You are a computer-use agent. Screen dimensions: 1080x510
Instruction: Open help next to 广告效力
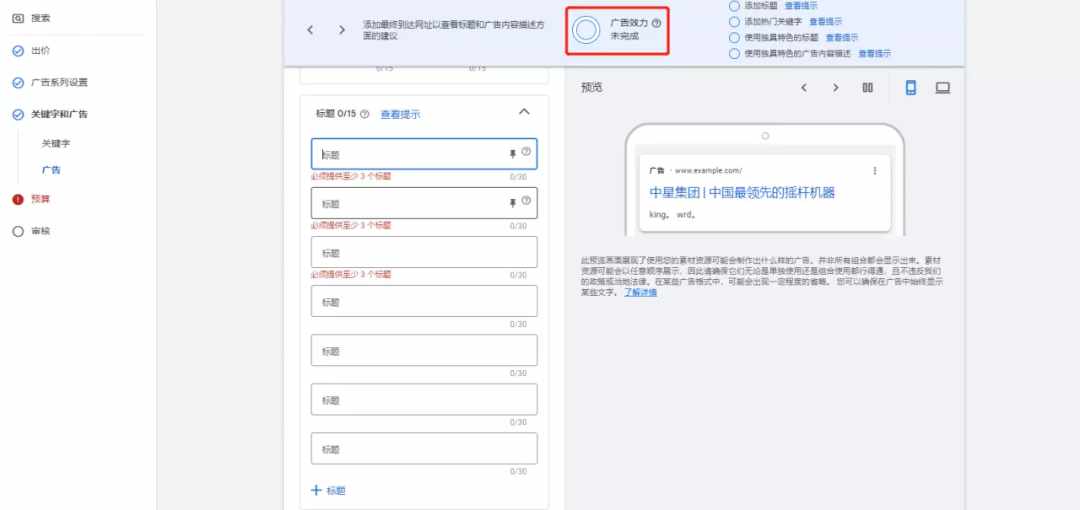point(656,22)
